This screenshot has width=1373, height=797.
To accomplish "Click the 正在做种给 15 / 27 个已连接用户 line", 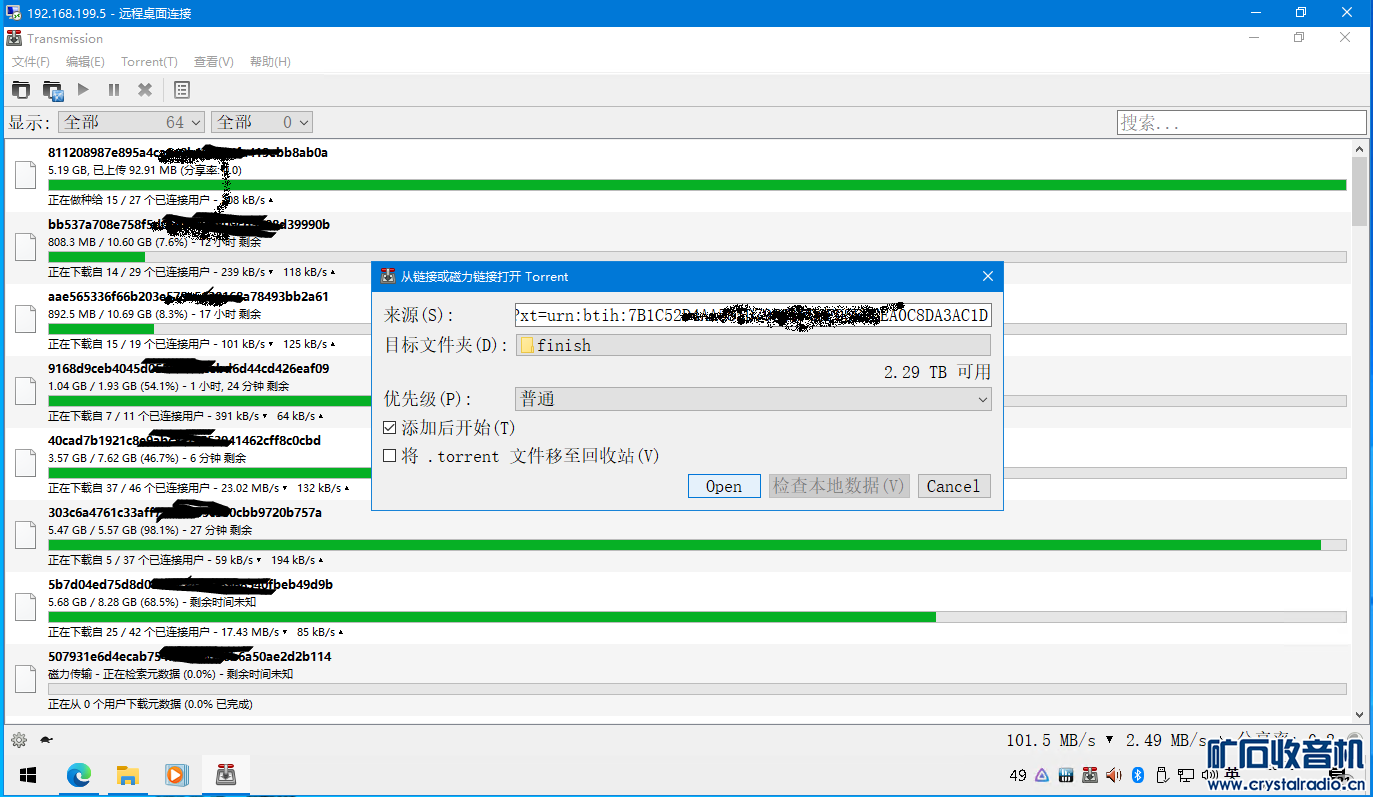I will [161, 200].
